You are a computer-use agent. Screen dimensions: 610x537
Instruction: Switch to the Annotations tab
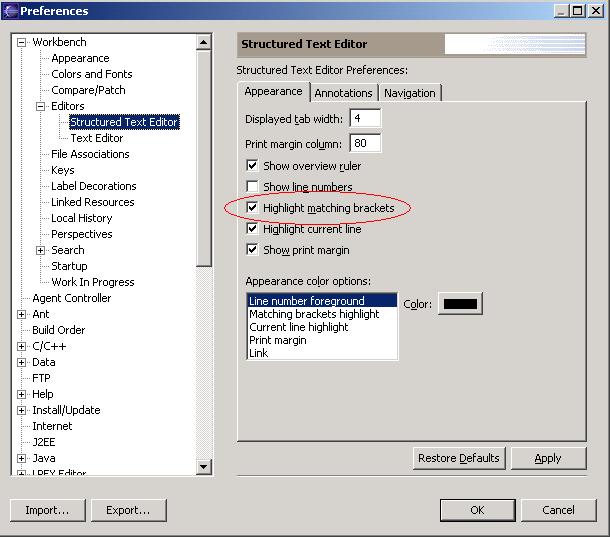343,93
